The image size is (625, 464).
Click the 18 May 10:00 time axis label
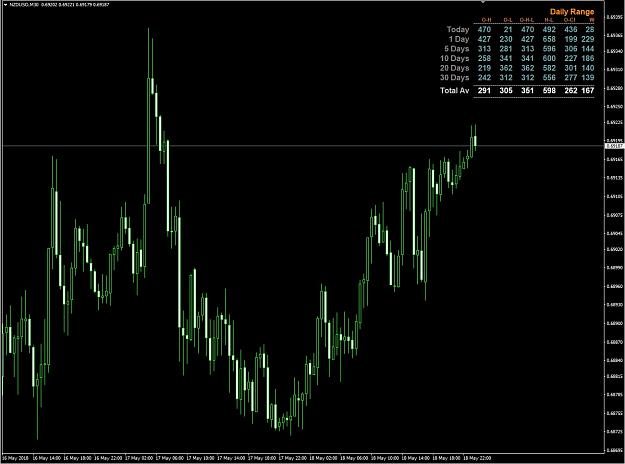point(385,458)
